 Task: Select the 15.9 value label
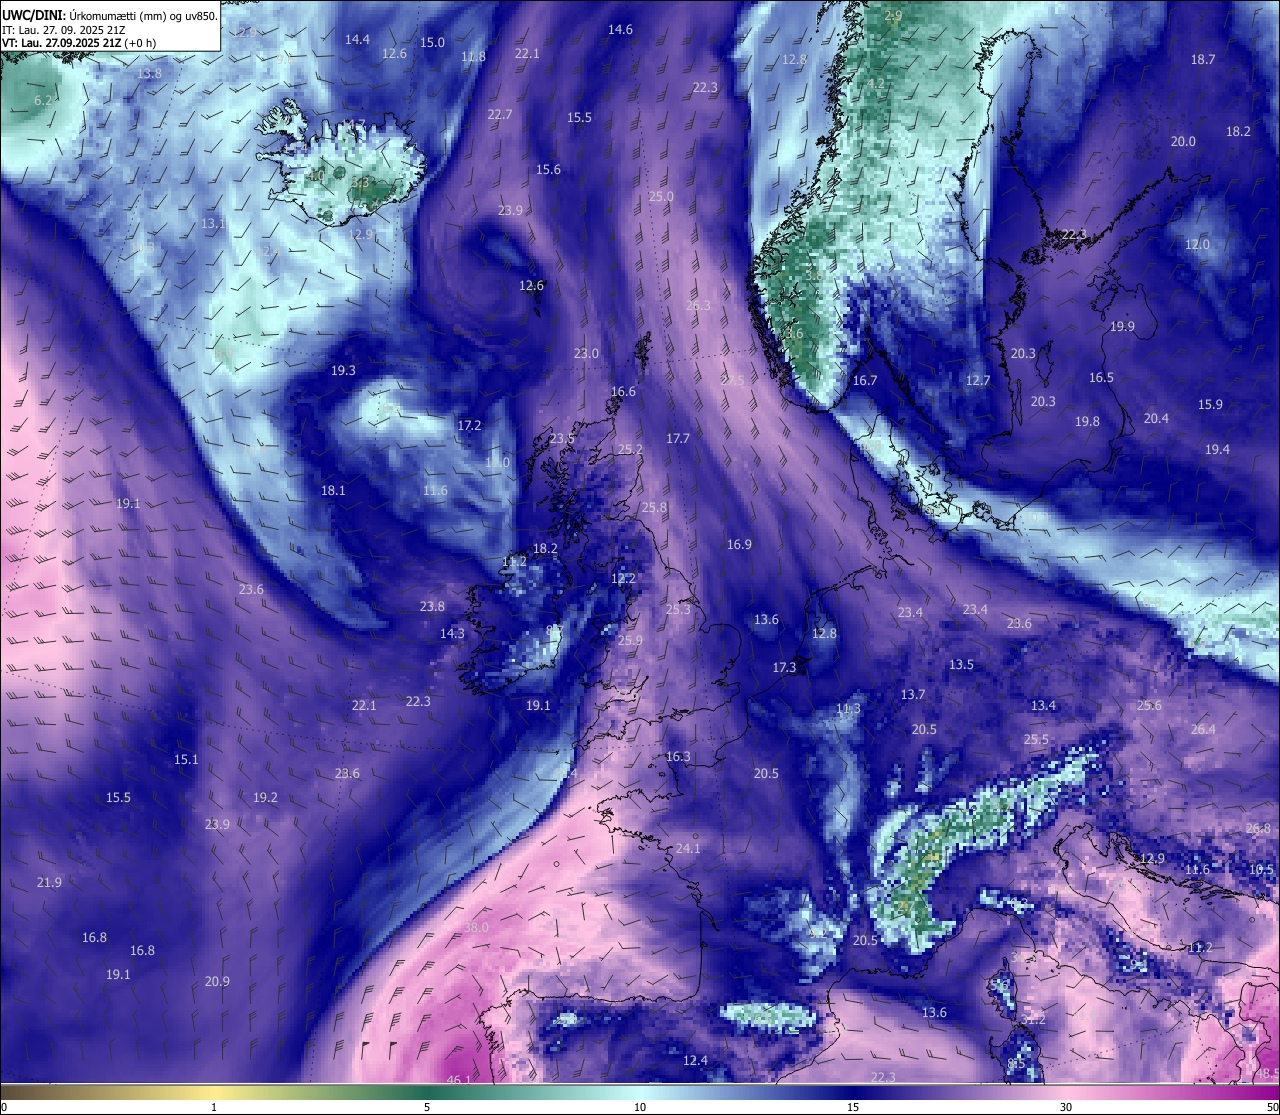point(1210,404)
